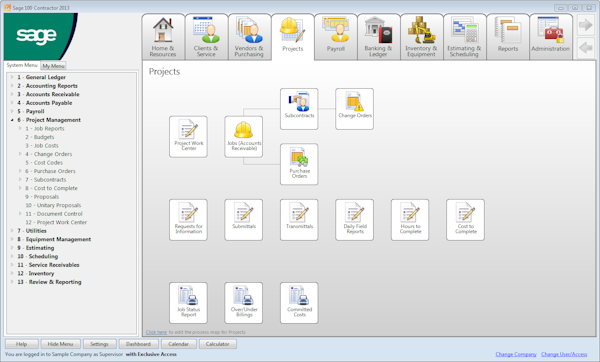Image resolution: width=600 pixels, height=362 pixels.
Task: Click the back arrow navigation icon
Action: [x=585, y=48]
